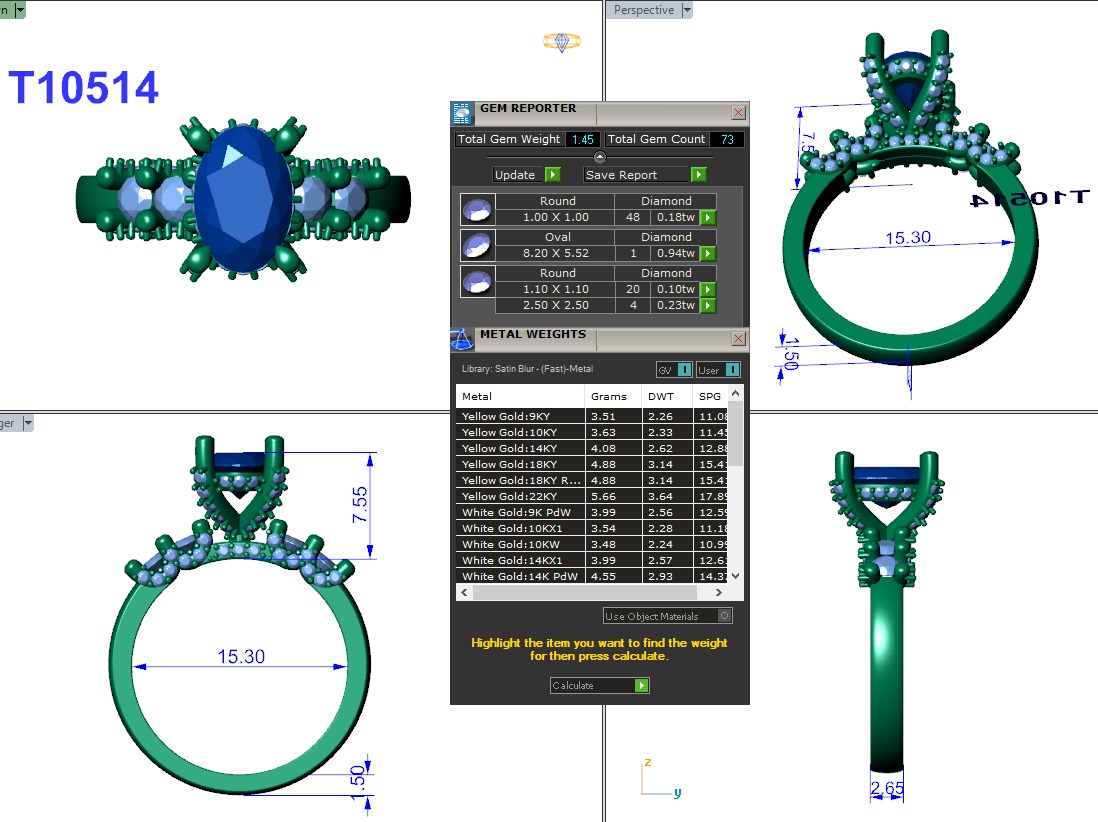Click the diamond ring logo icon
This screenshot has height=822, width=1098.
[562, 42]
